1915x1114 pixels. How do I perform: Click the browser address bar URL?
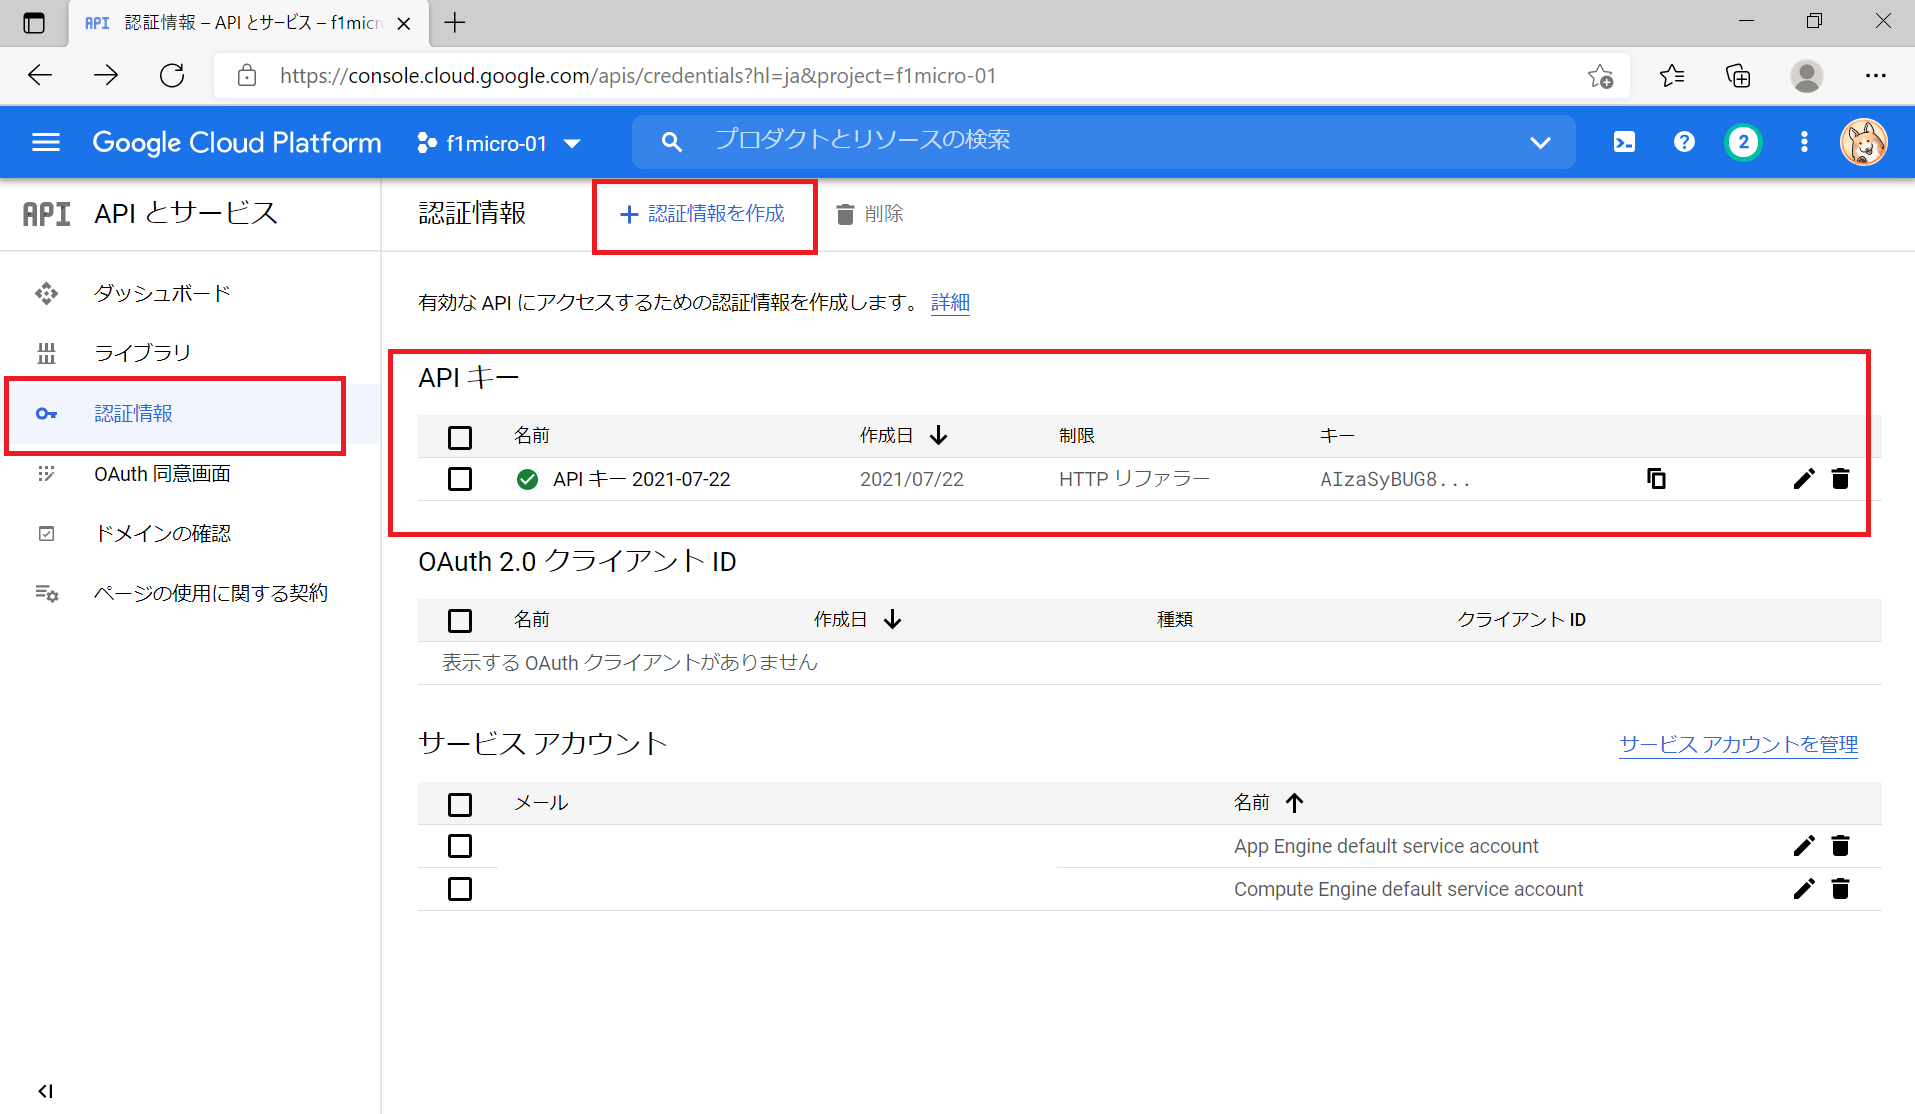(638, 76)
